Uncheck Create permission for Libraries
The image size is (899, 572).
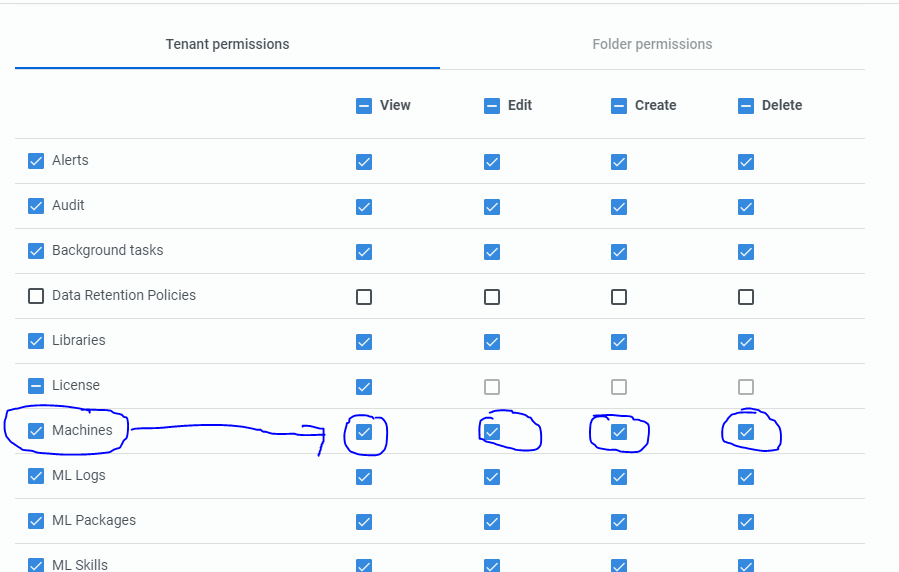pyautogui.click(x=619, y=342)
